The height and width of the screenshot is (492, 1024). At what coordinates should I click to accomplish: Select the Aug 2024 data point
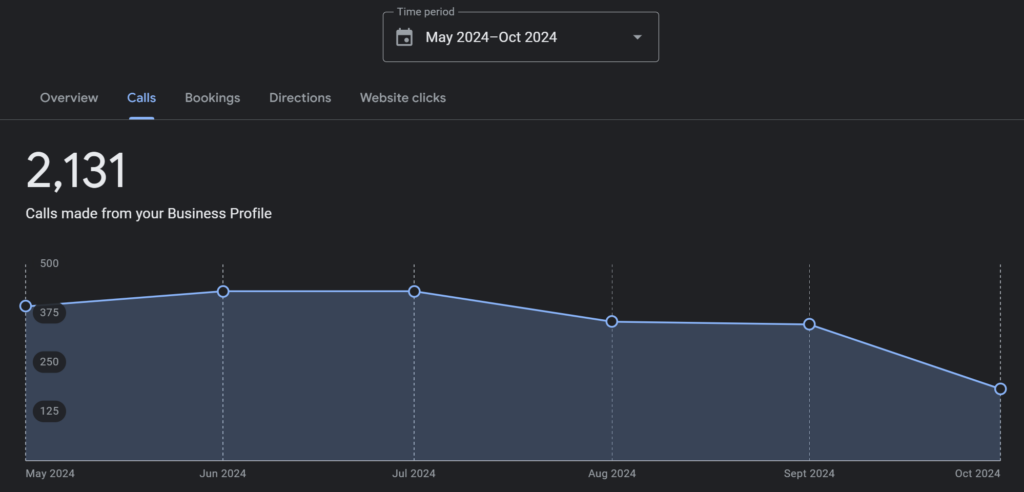pyautogui.click(x=612, y=321)
